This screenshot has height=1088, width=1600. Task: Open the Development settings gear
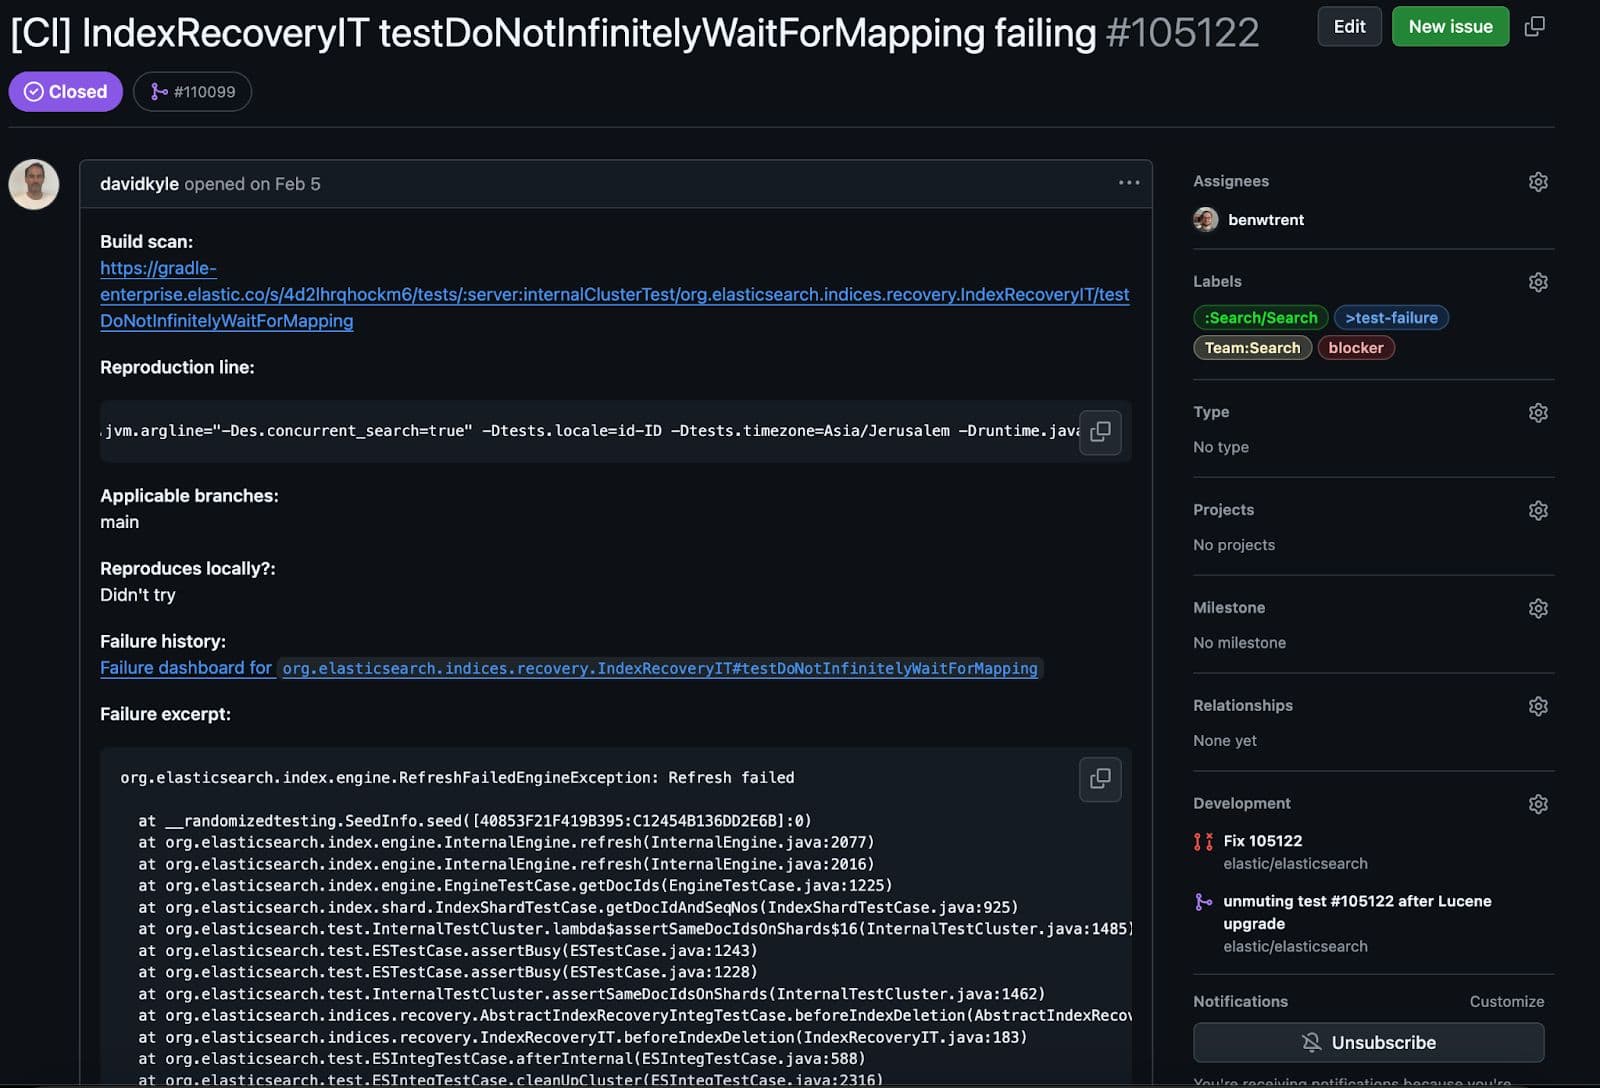[x=1537, y=803]
